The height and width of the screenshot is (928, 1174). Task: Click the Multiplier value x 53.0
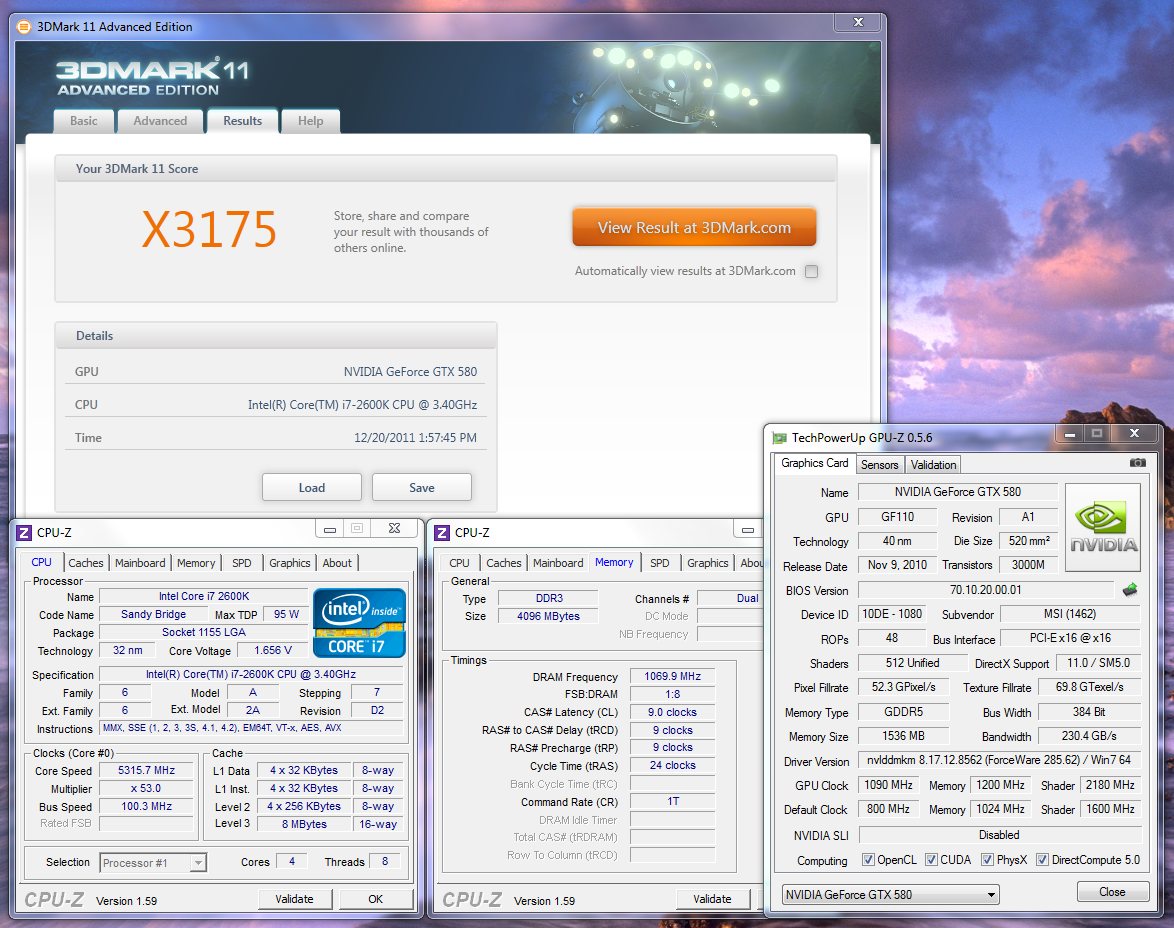[147, 788]
